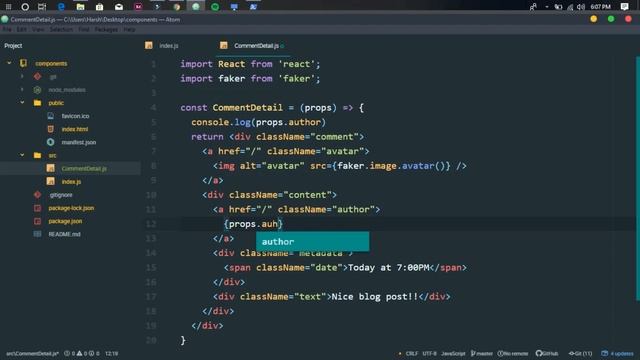
Task: Click the GitHub icon in status bar
Action: point(539,353)
